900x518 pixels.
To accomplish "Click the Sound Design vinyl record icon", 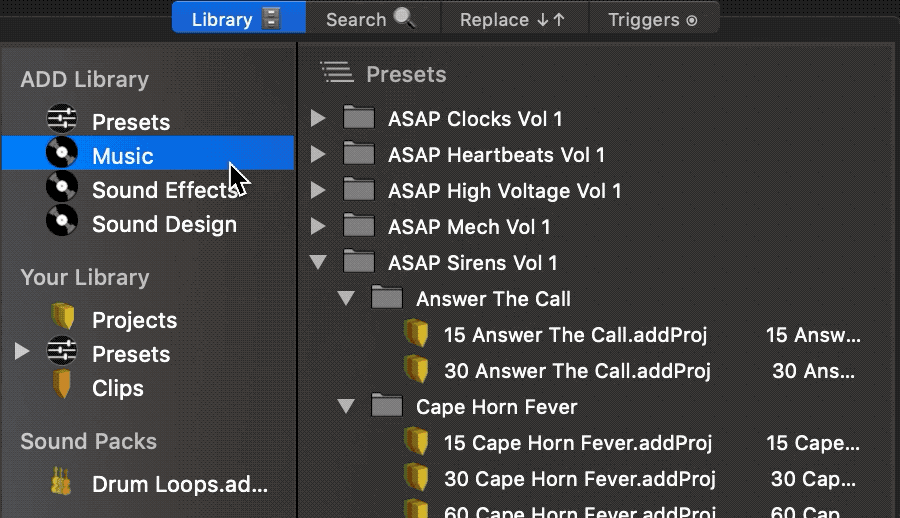I will coord(62,222).
